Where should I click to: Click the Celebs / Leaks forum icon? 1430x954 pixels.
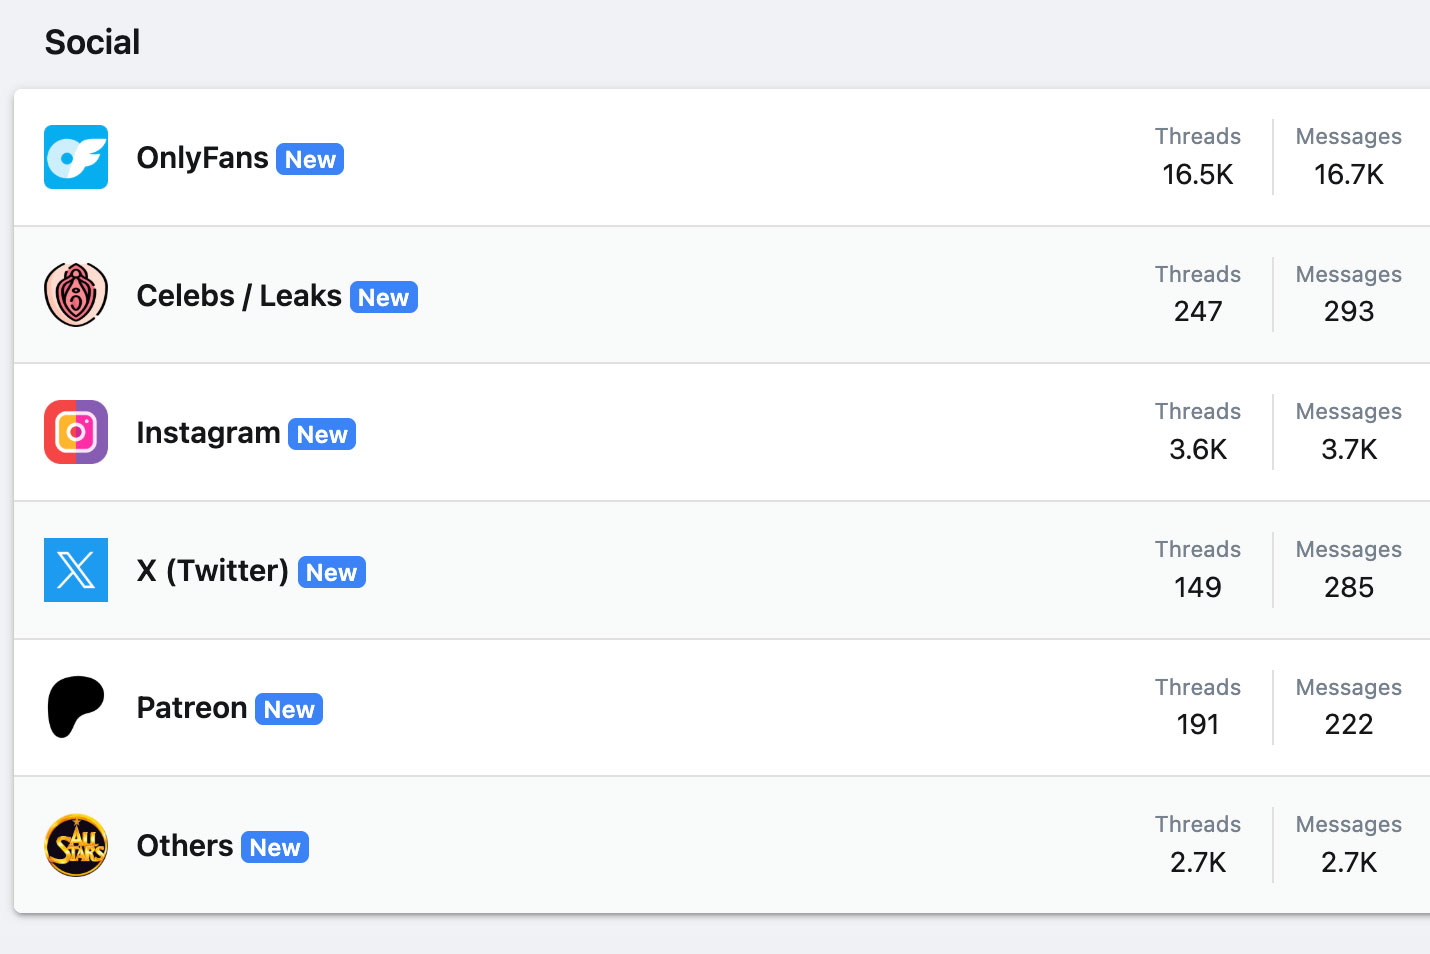click(x=76, y=295)
